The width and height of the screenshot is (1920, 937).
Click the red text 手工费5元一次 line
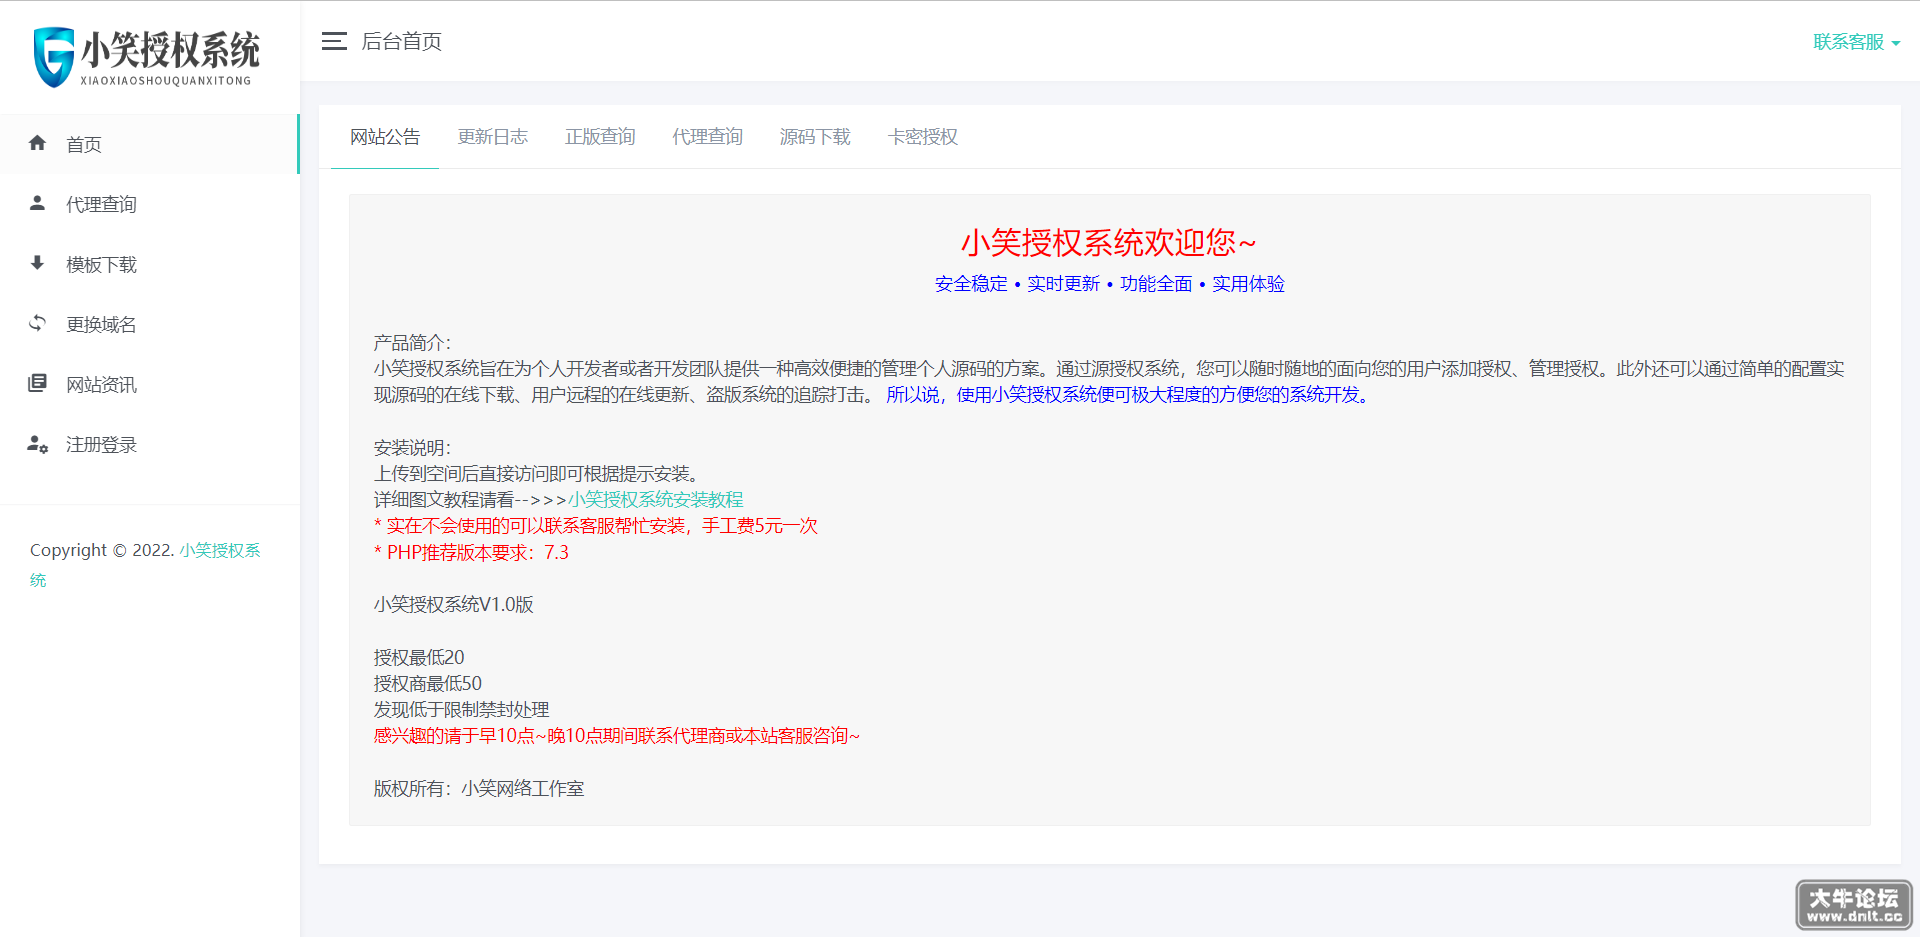[x=596, y=526]
